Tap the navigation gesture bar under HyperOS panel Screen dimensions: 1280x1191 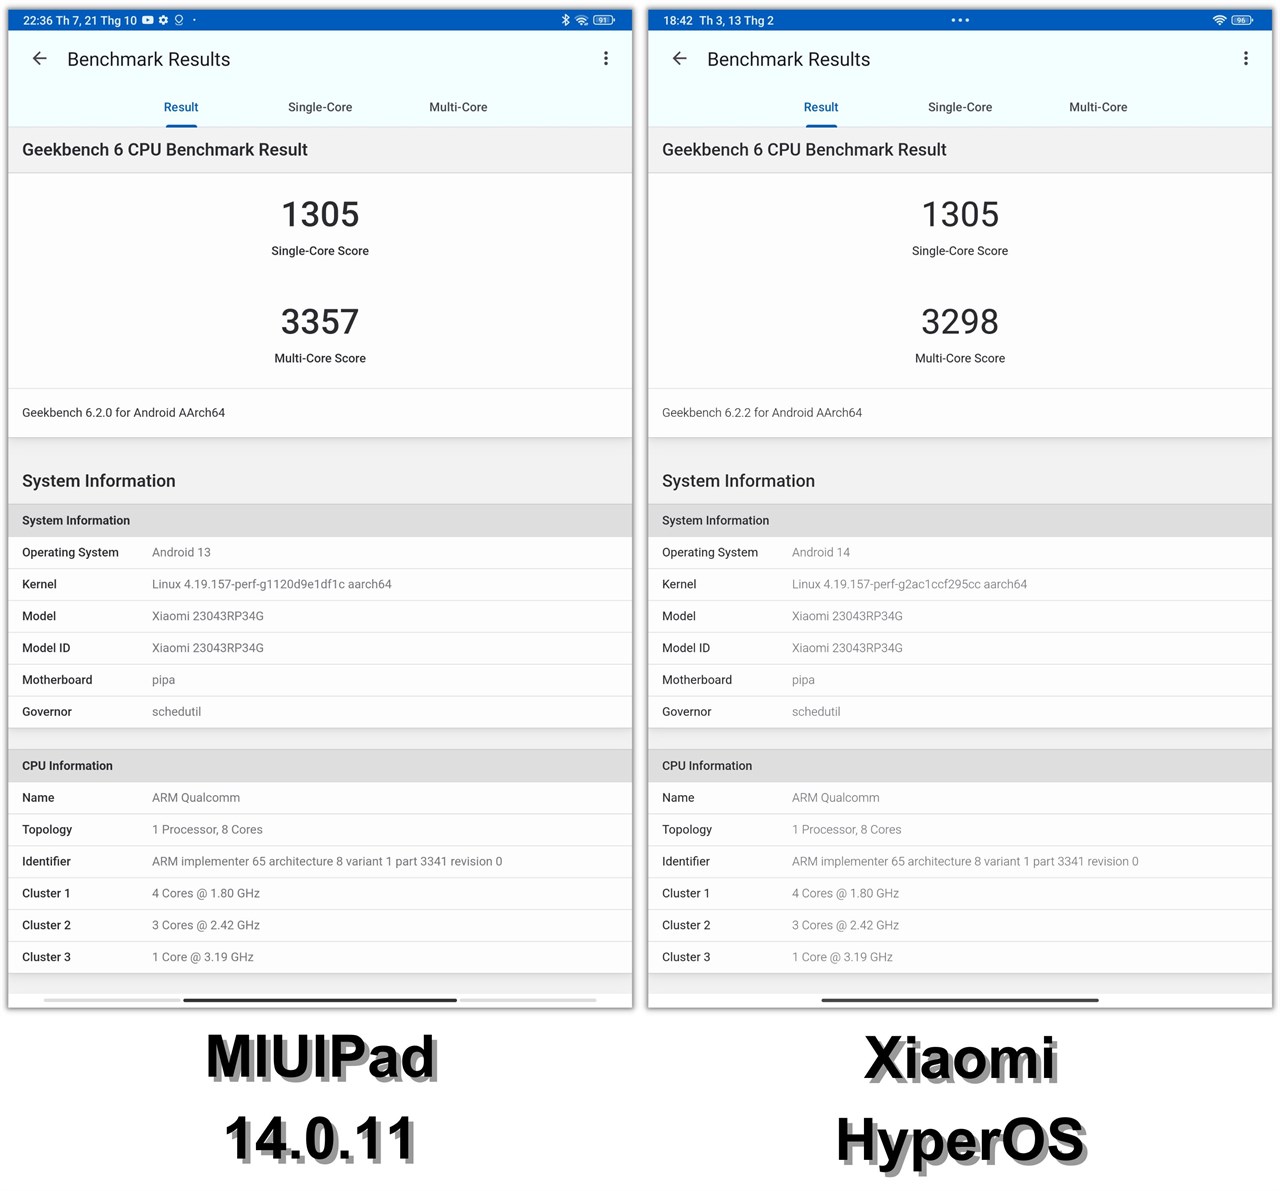960,1000
